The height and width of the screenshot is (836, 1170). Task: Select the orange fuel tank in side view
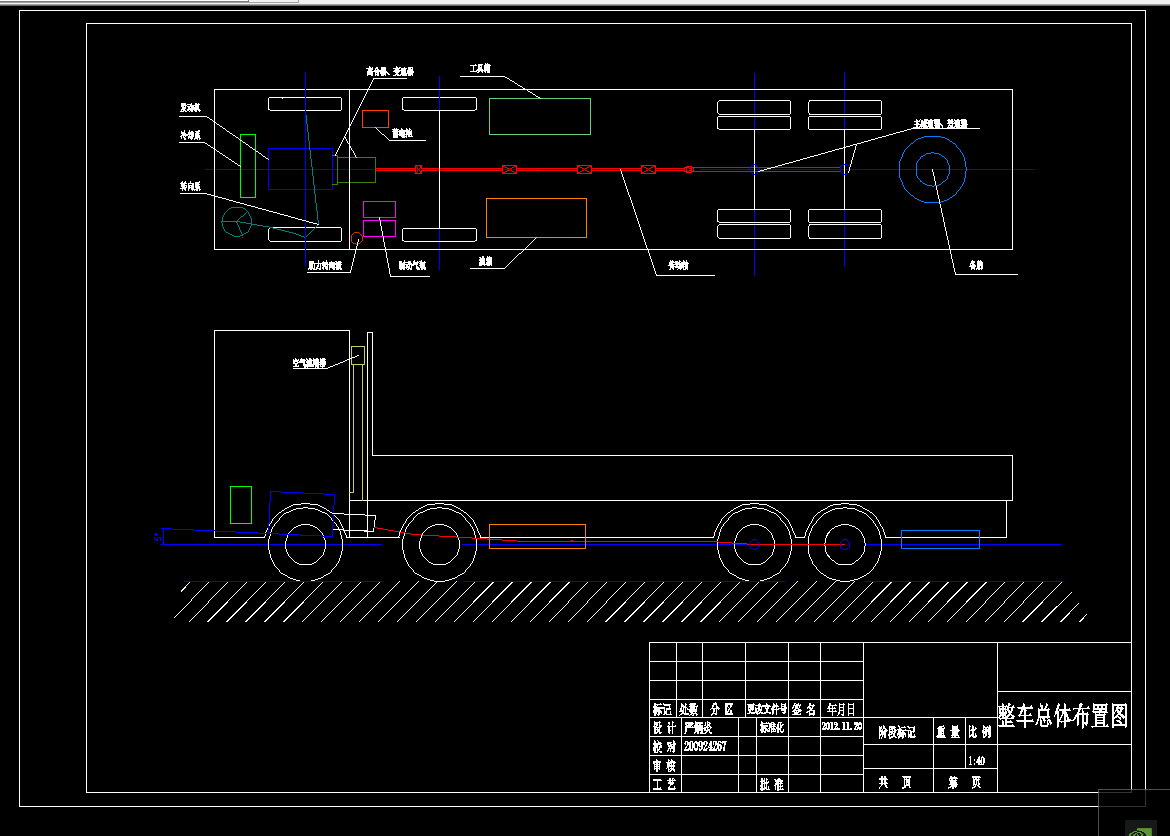pyautogui.click(x=537, y=536)
